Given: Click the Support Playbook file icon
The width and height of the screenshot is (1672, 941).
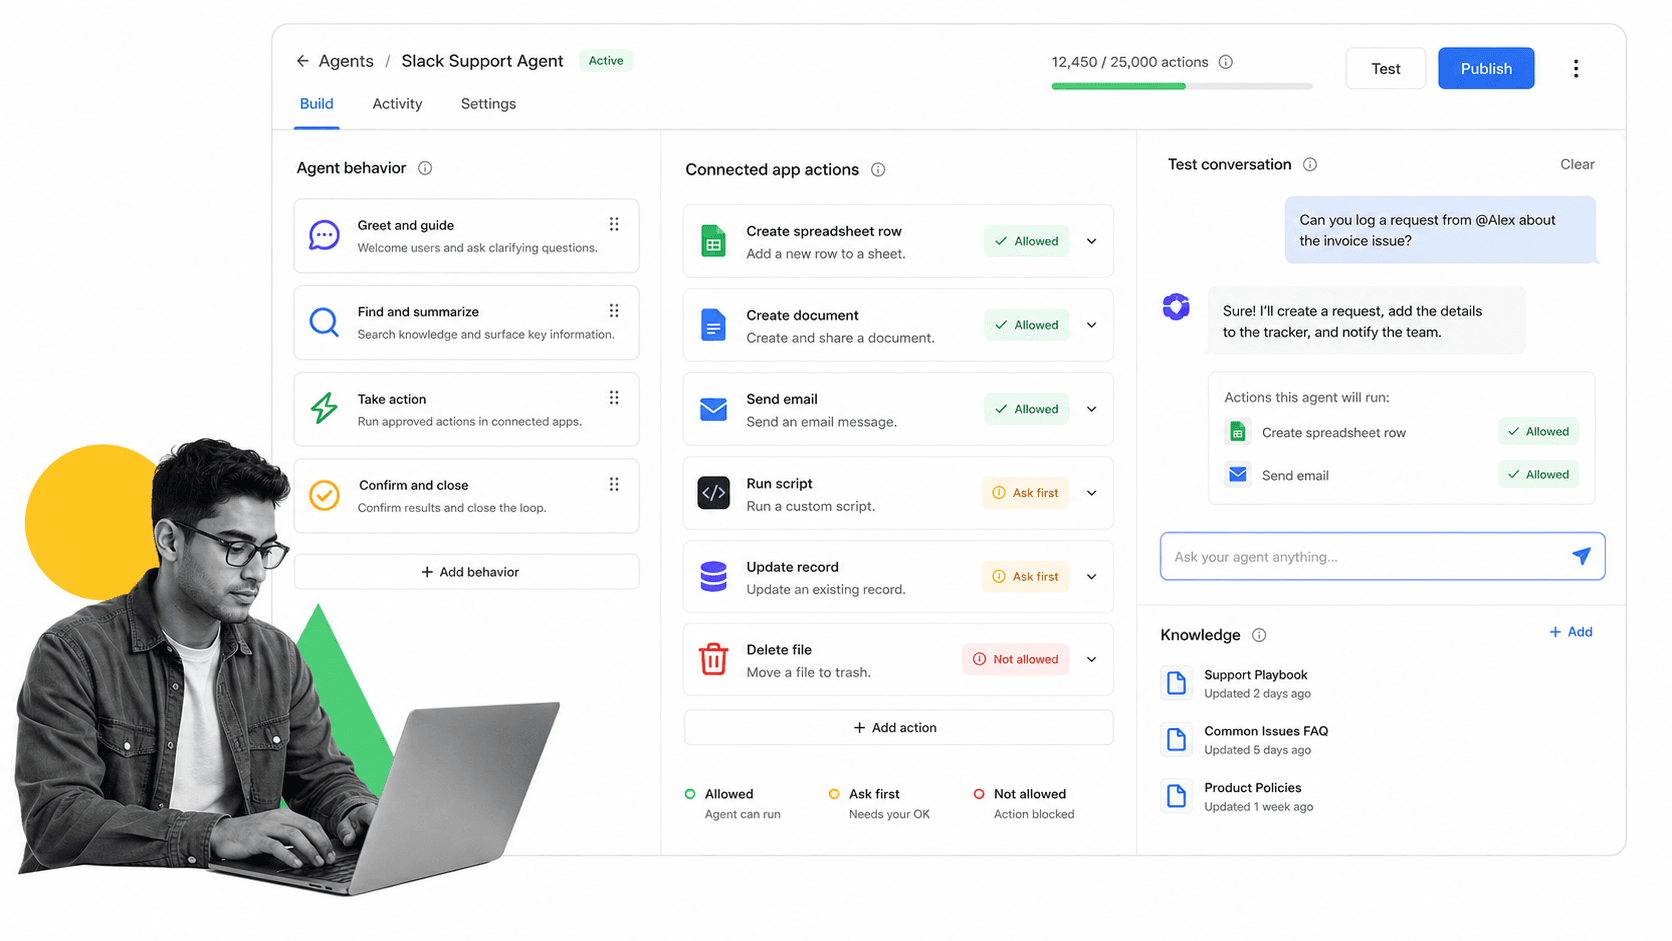Looking at the screenshot, I should pyautogui.click(x=1176, y=683).
